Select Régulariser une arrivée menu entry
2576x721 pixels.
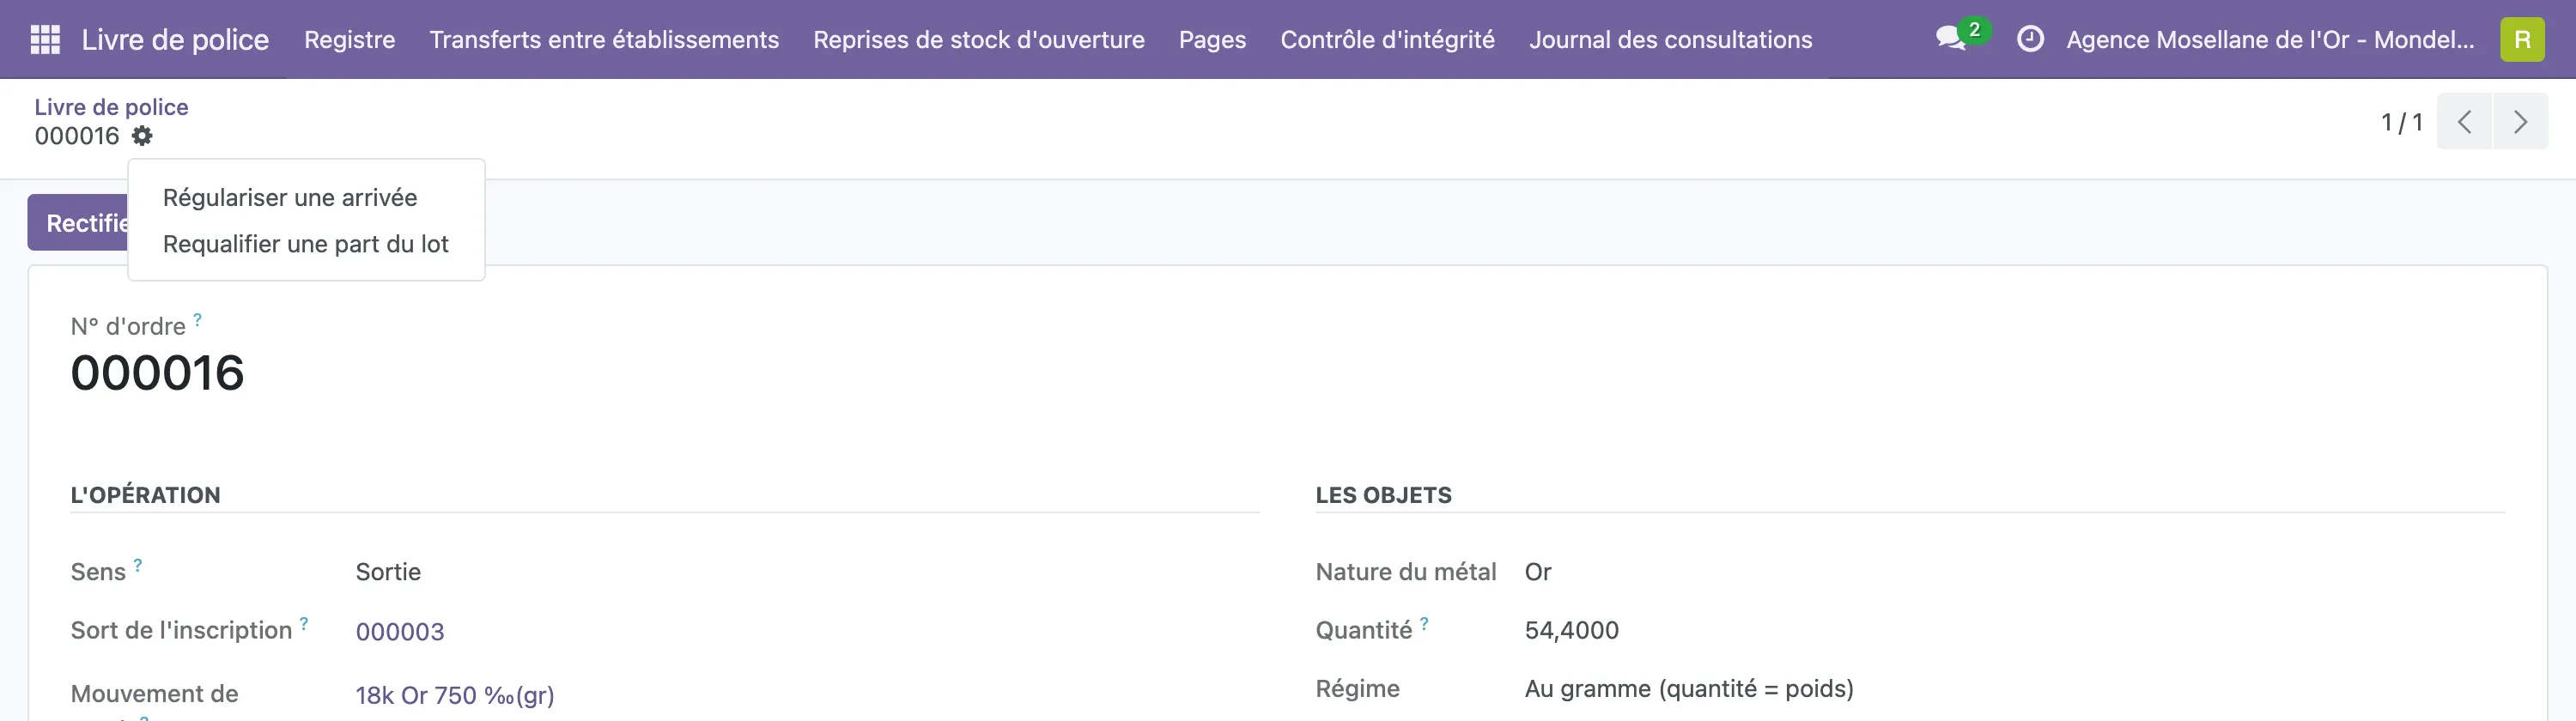pyautogui.click(x=290, y=198)
